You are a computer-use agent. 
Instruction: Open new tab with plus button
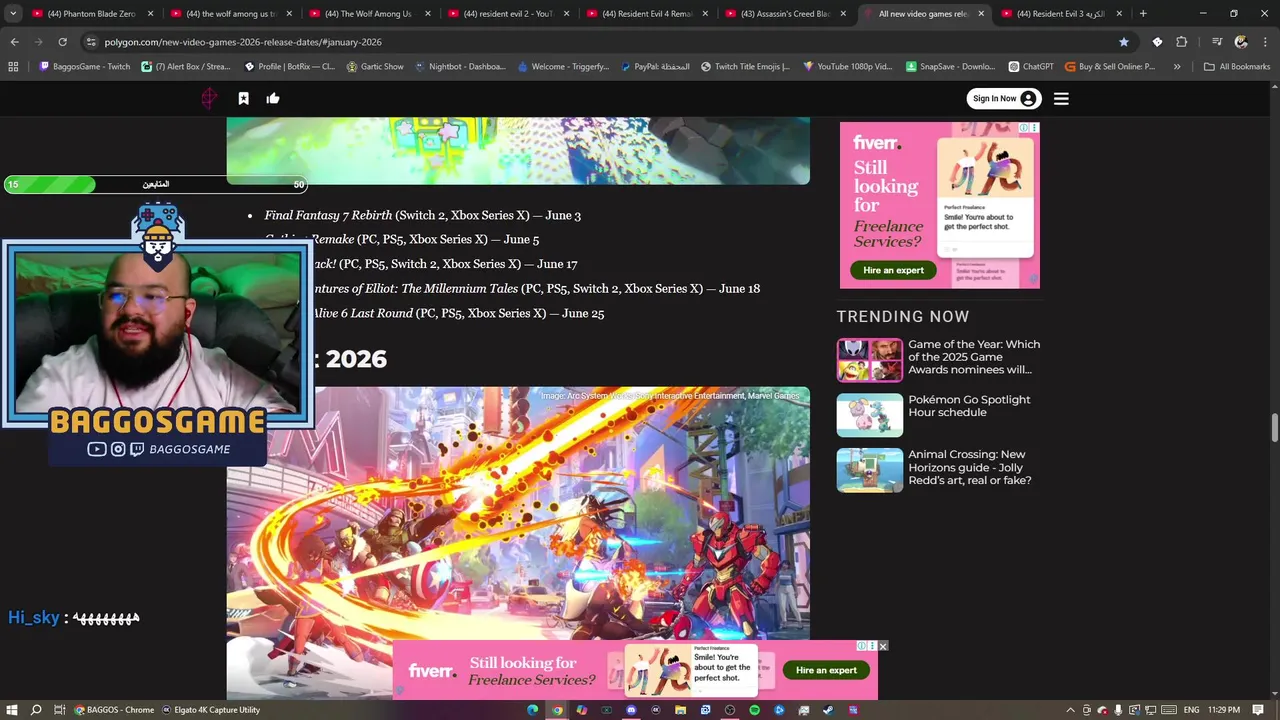pos(1143,14)
